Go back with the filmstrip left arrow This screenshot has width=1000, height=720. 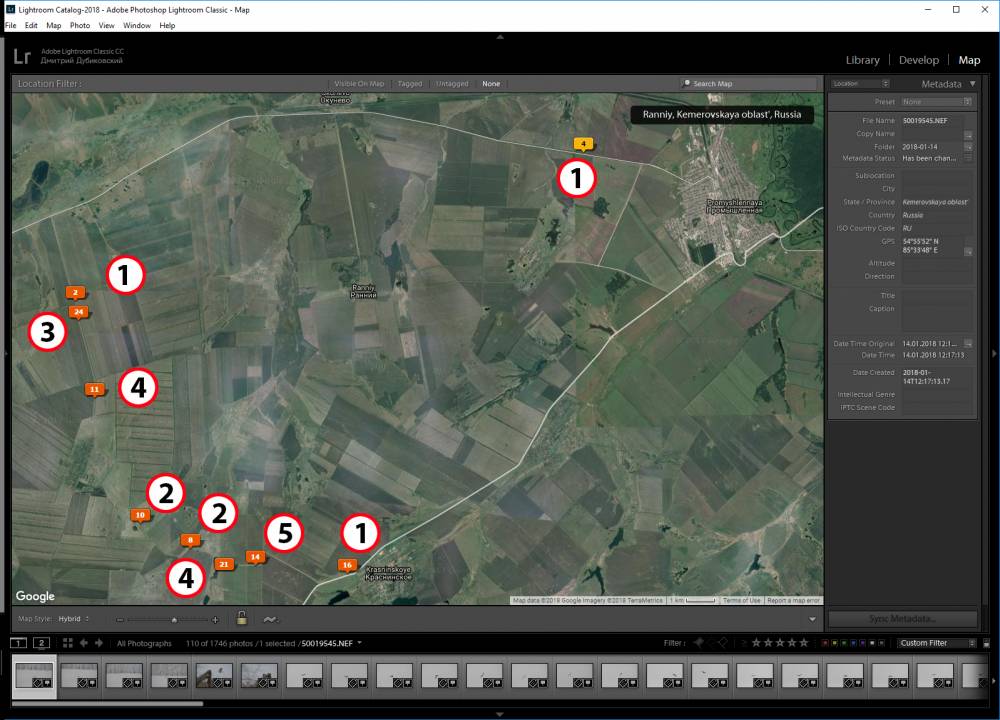84,643
